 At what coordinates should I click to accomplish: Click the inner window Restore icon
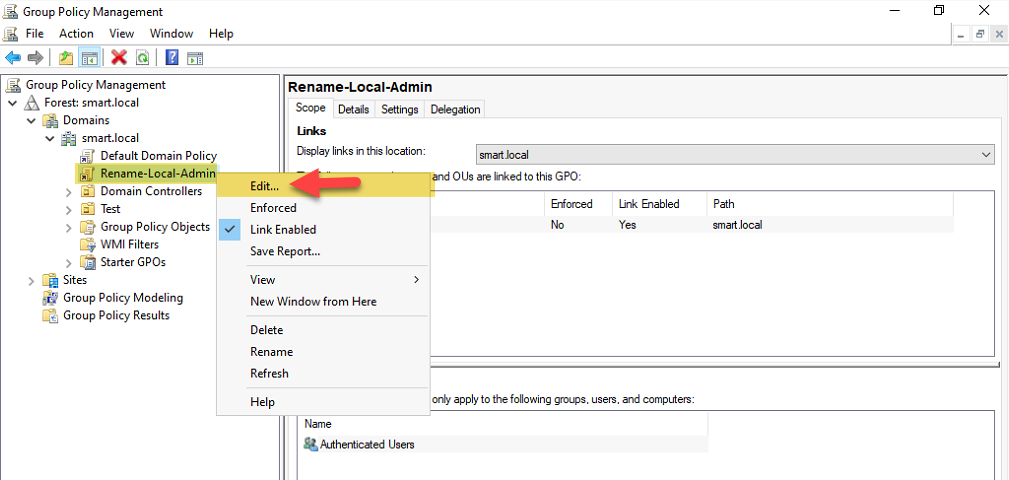point(980,34)
